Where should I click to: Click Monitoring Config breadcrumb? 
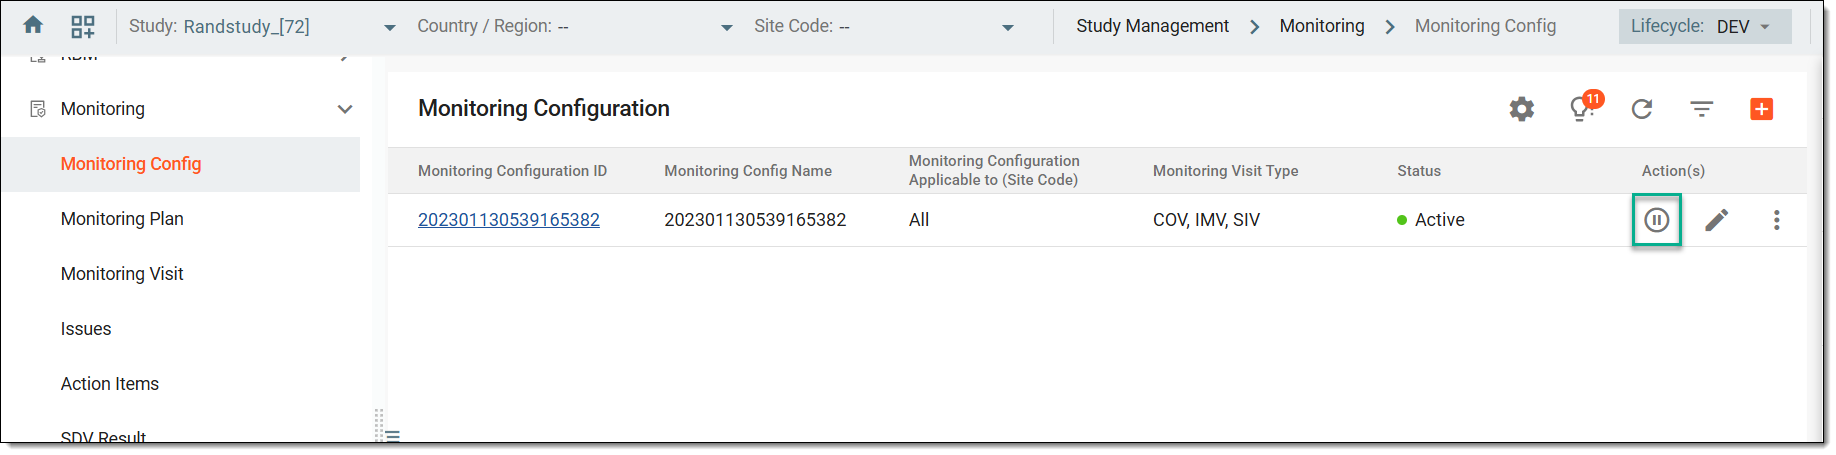pos(1485,26)
